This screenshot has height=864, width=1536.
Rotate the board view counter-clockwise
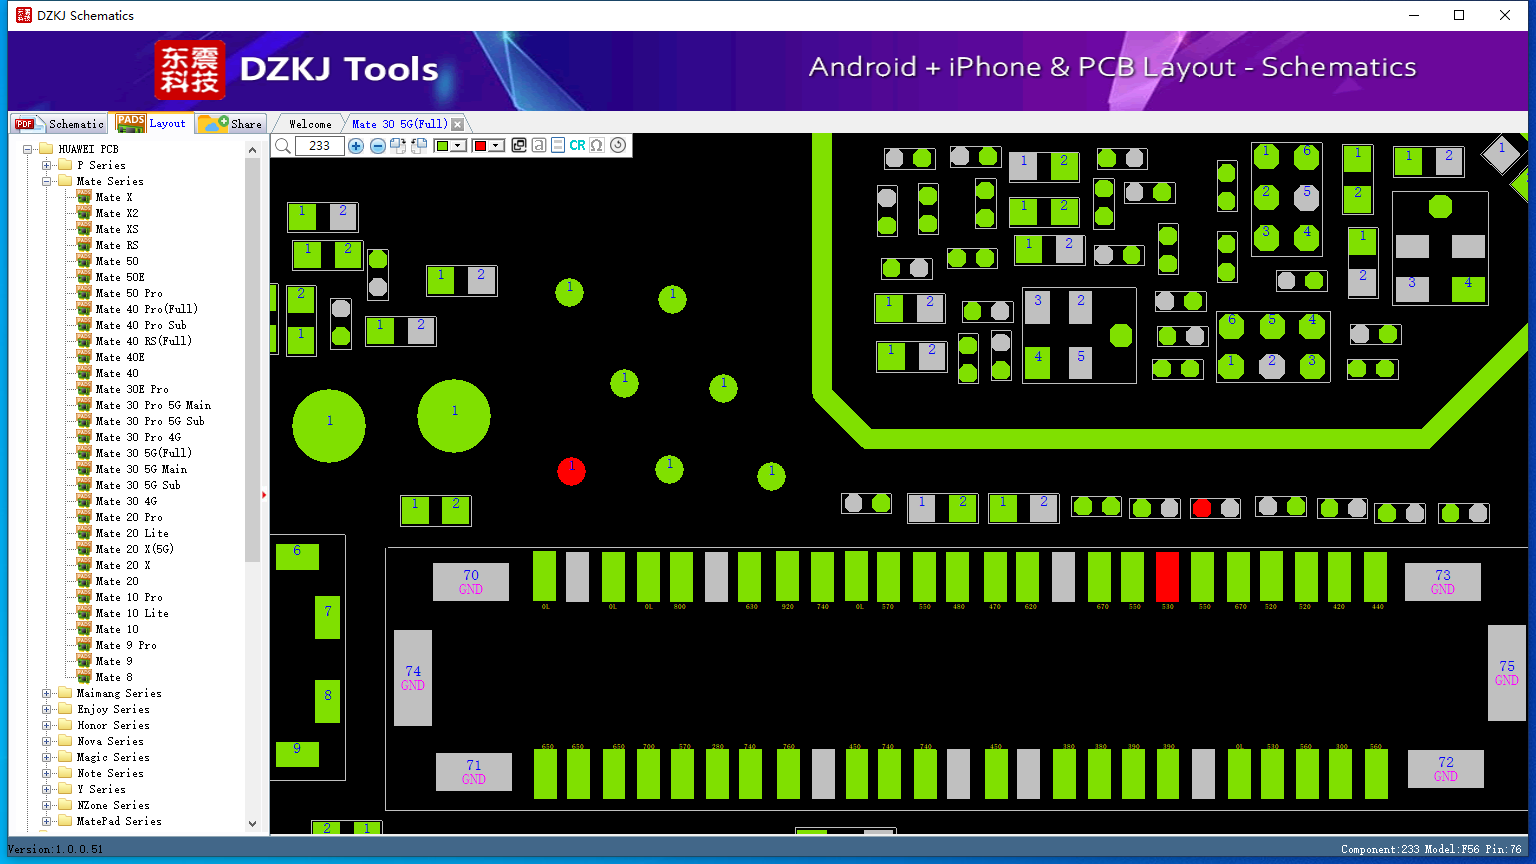coord(419,146)
